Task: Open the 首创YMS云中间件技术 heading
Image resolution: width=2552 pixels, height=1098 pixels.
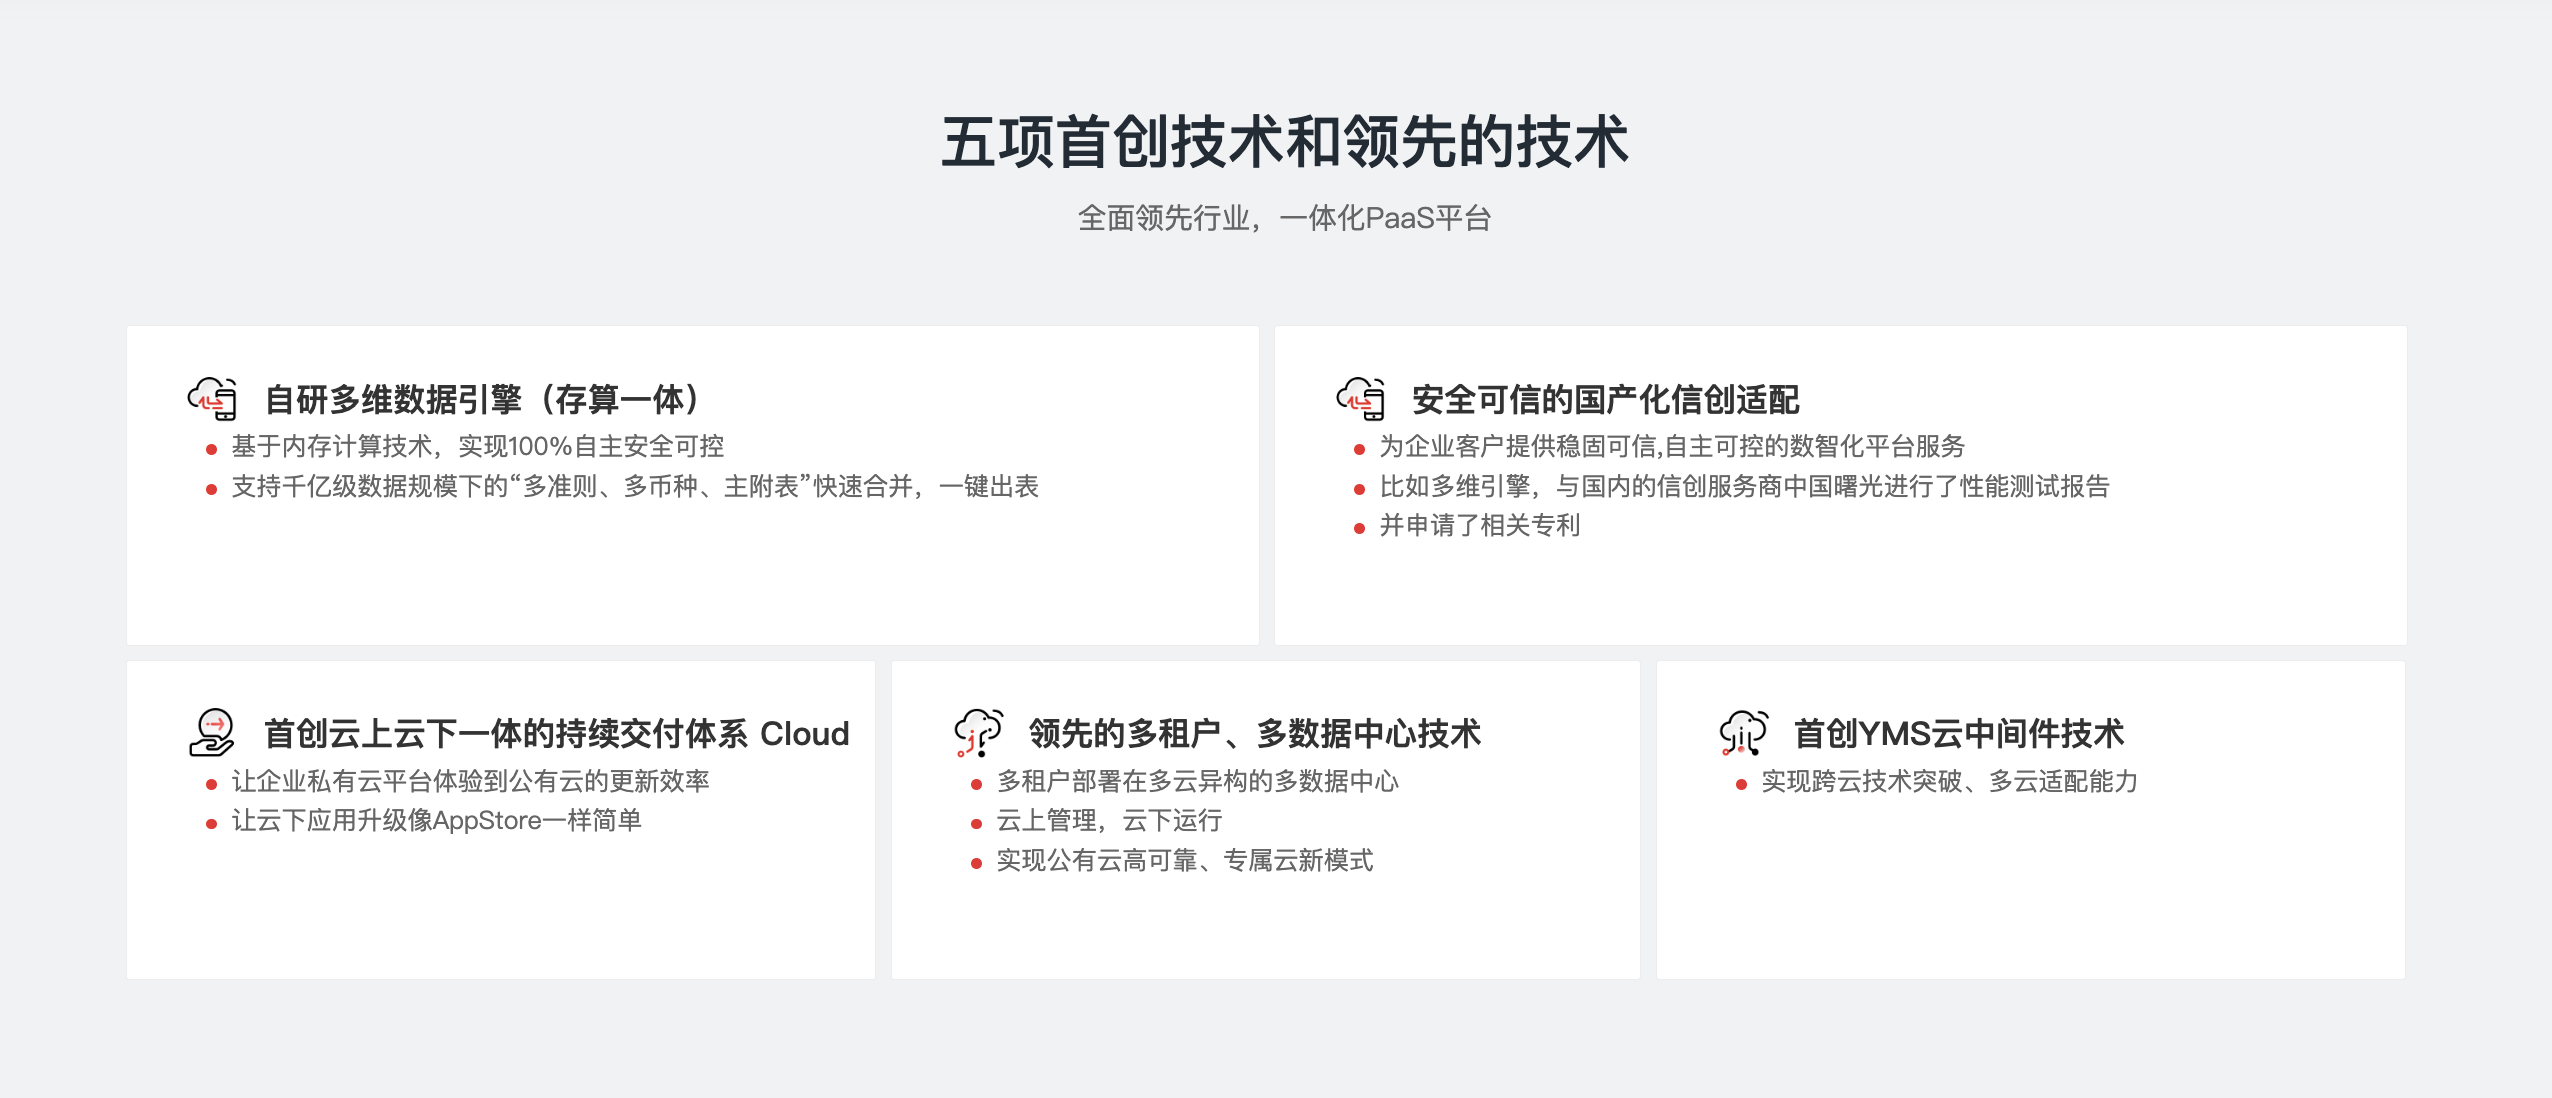Action: (1962, 732)
